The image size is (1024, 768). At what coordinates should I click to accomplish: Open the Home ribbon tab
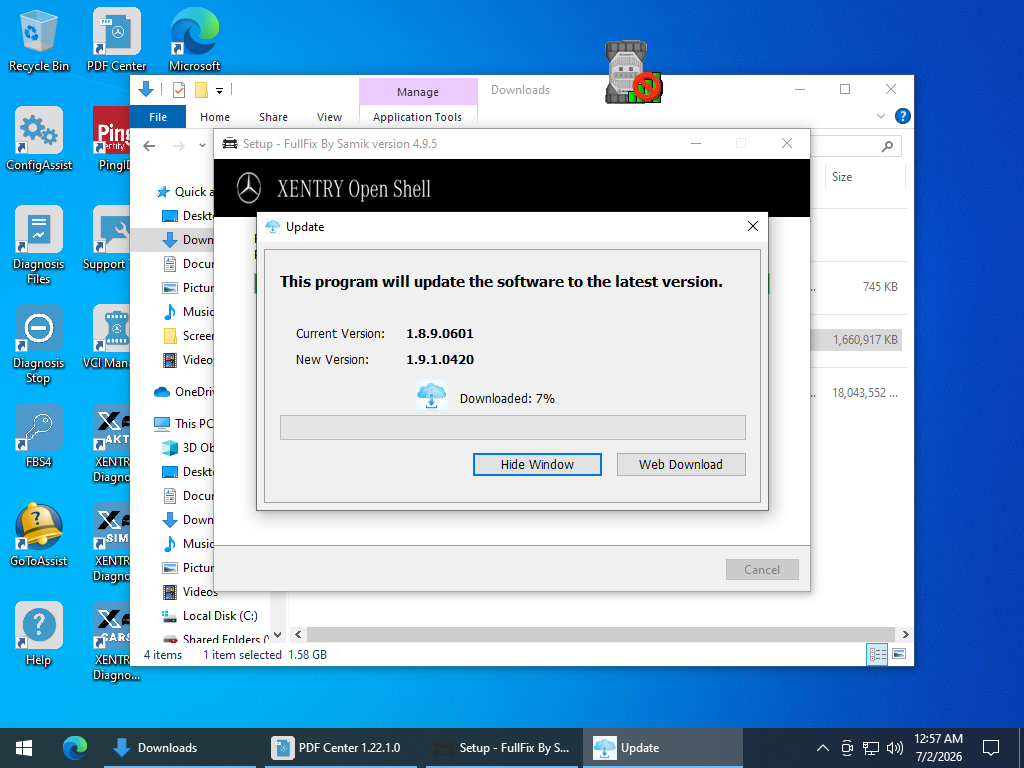pos(215,117)
